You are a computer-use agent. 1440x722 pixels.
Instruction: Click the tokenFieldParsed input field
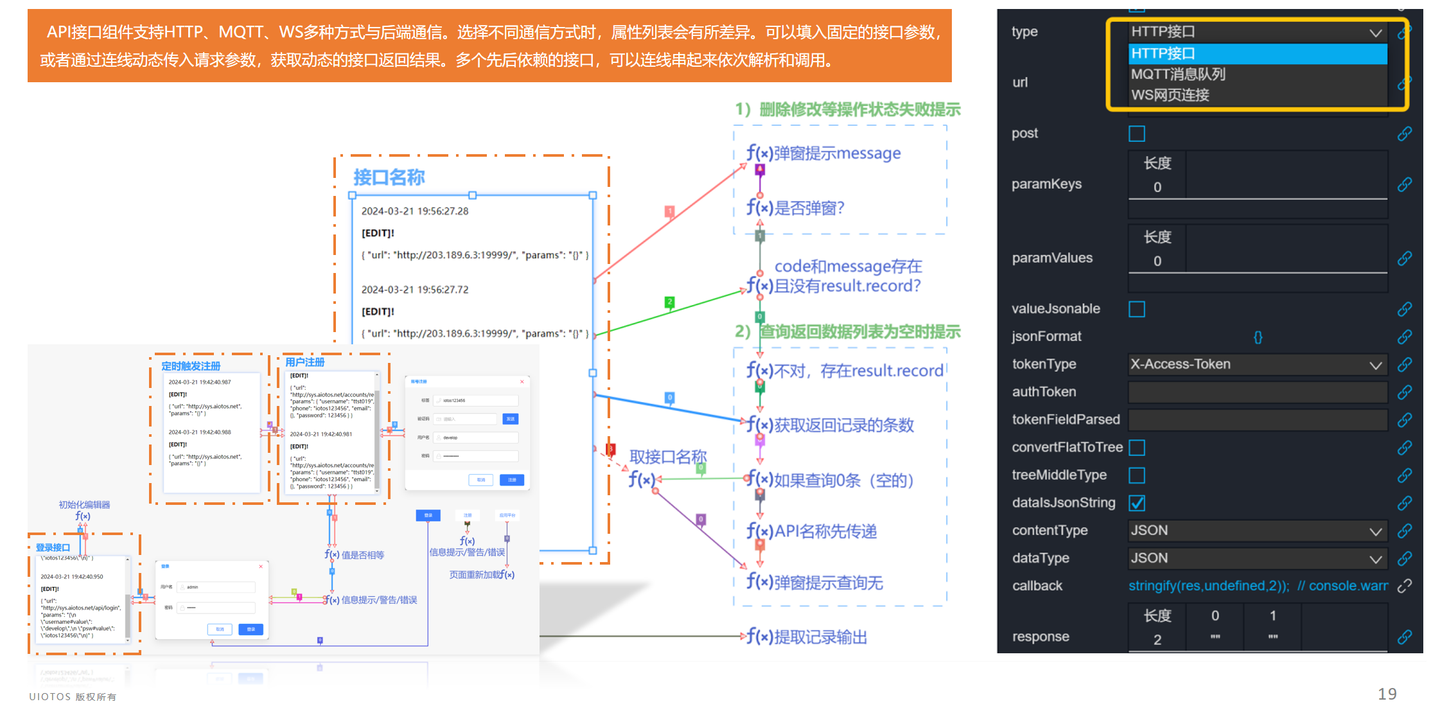1258,420
